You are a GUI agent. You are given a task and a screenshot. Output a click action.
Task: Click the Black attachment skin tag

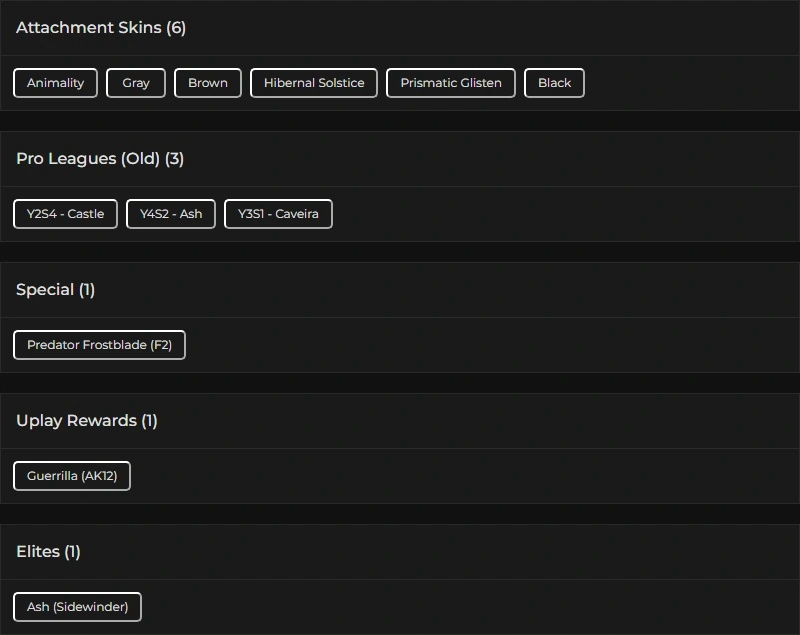click(x=554, y=83)
